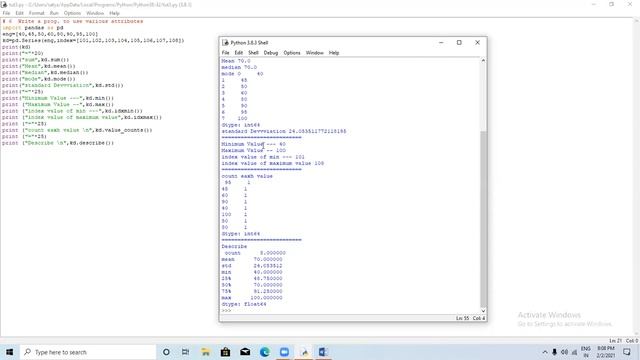Click shell status bar Ln 55 Col 4

(470, 318)
